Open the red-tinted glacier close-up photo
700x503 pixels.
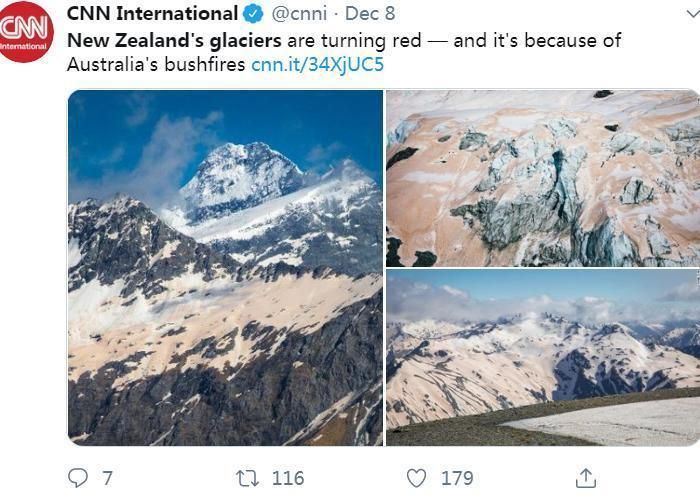pyautogui.click(x=542, y=178)
